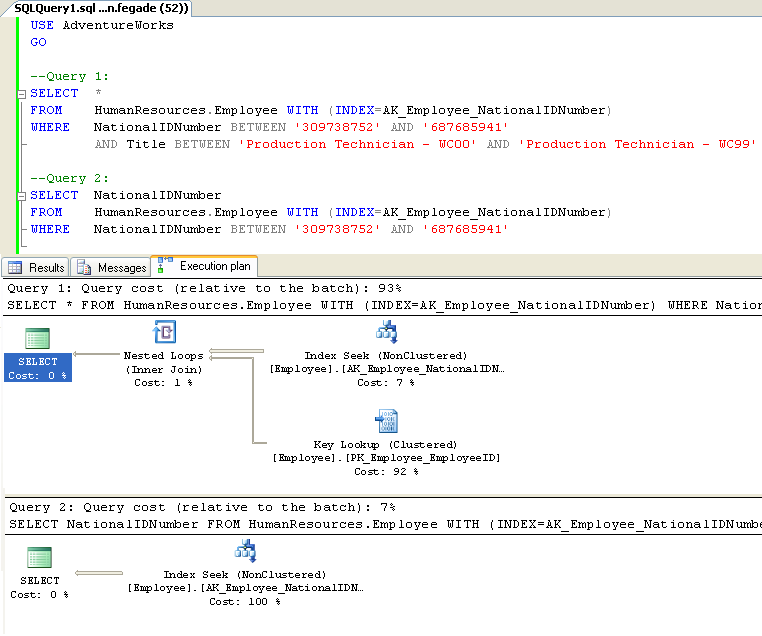Image resolution: width=762 pixels, height=636 pixels.
Task: Click the Query 1 SELECT result icon
Action: click(x=37, y=338)
